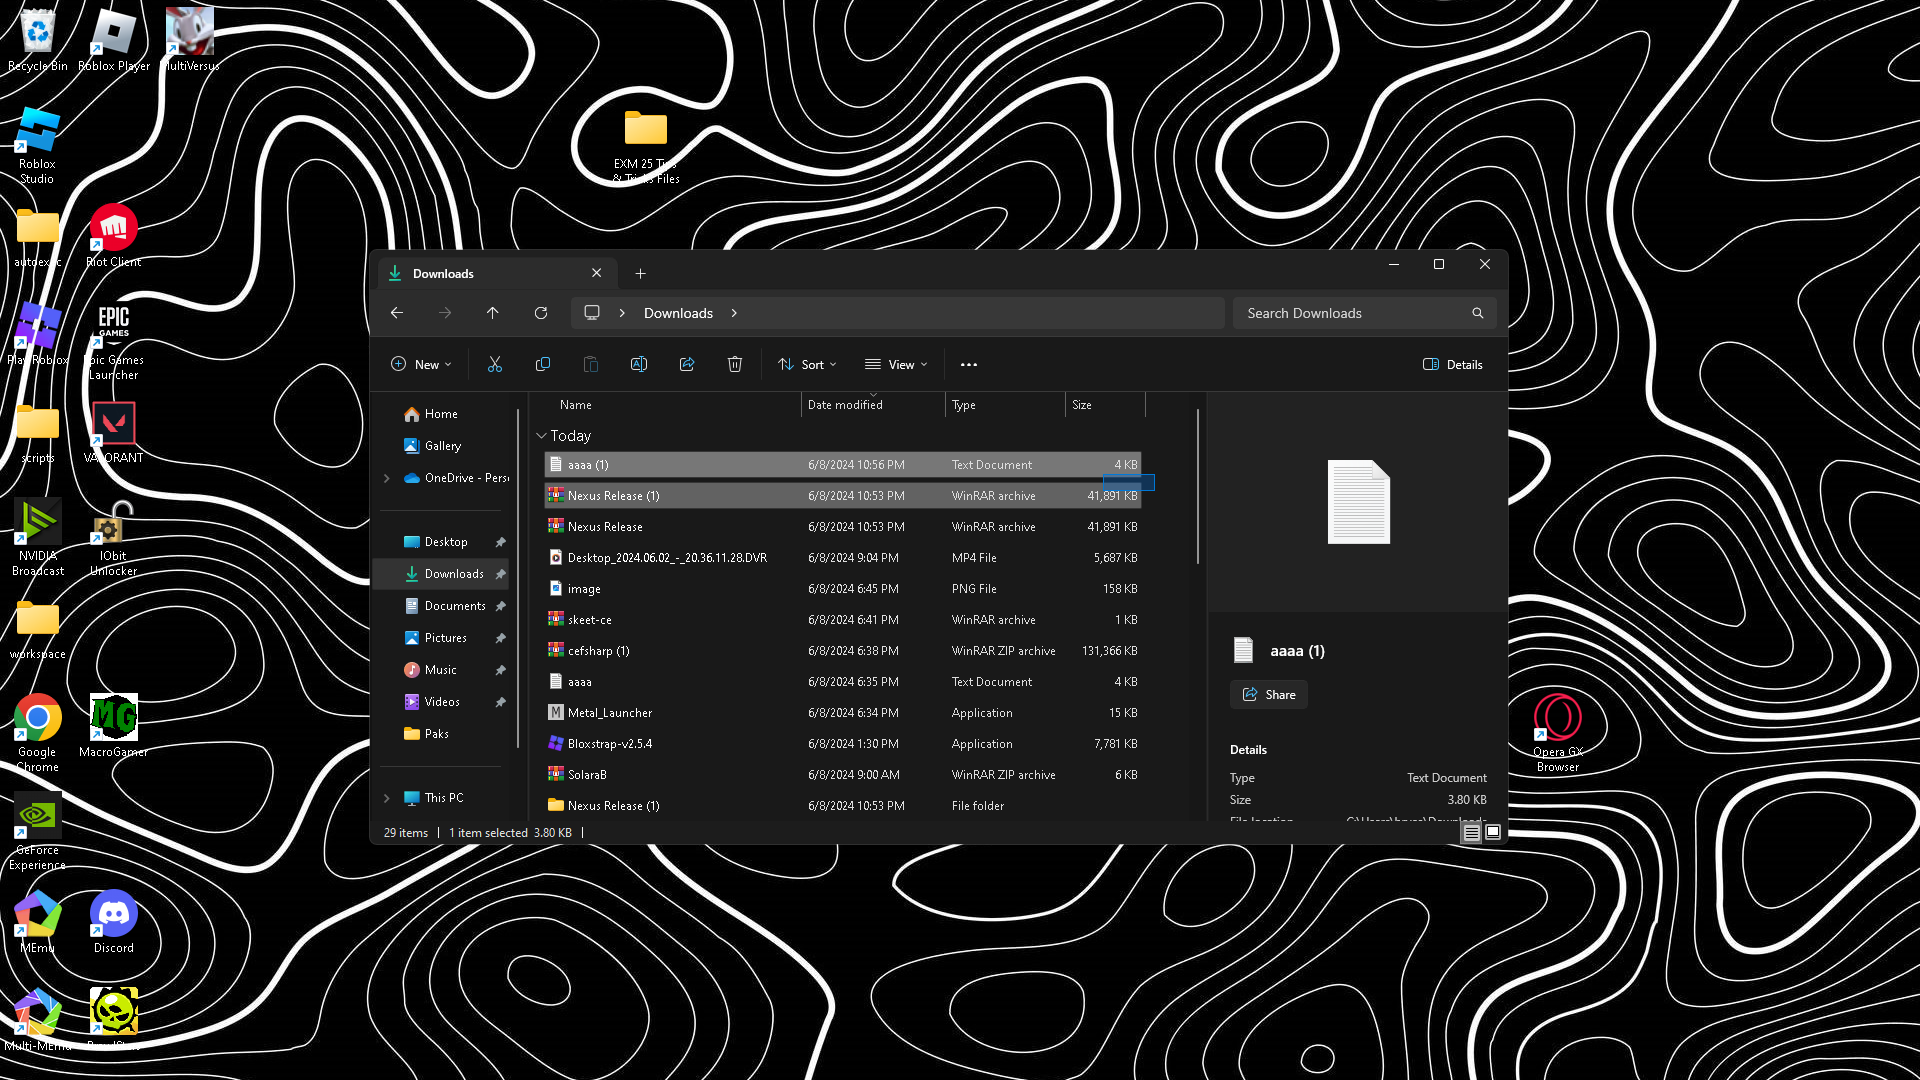
Task: Open the New item dropdown button
Action: [x=421, y=364]
